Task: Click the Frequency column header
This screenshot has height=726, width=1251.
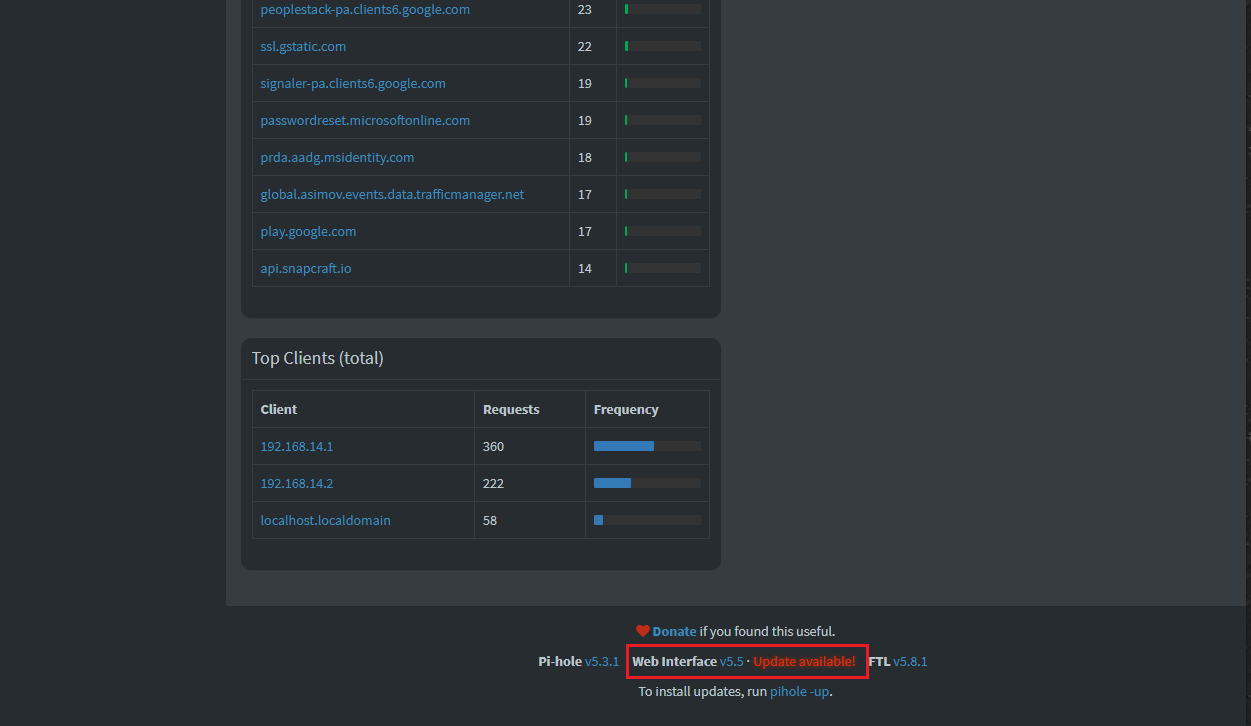Action: click(x=626, y=409)
